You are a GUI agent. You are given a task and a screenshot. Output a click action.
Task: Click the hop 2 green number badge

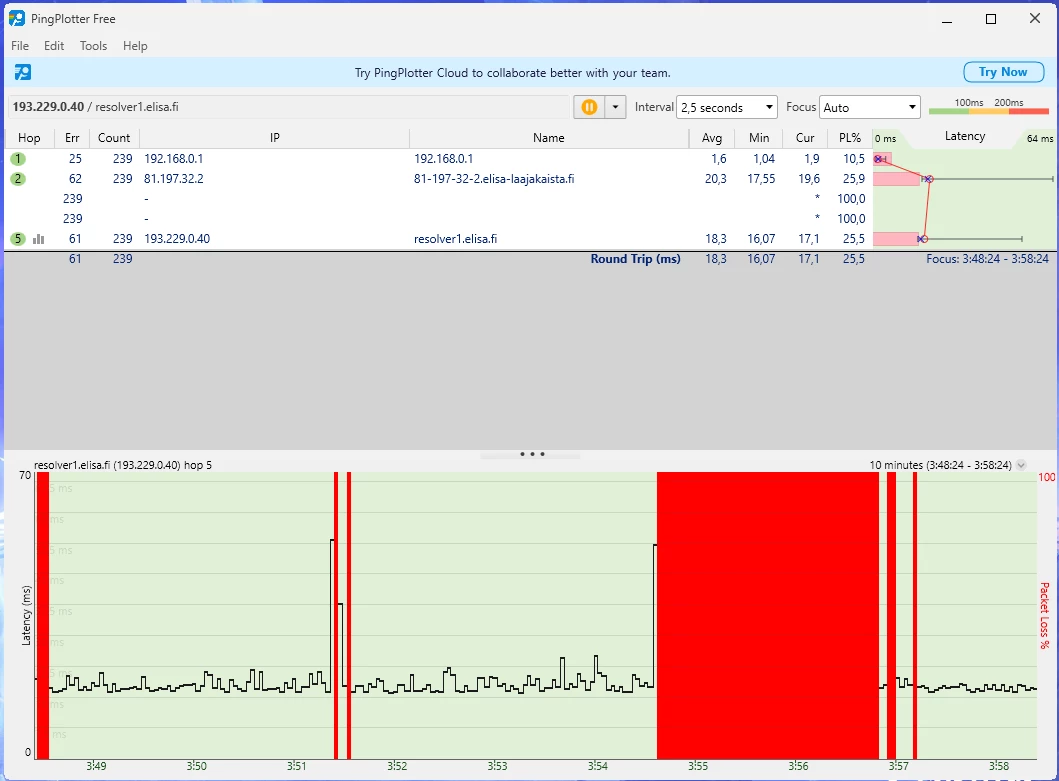pos(18,179)
